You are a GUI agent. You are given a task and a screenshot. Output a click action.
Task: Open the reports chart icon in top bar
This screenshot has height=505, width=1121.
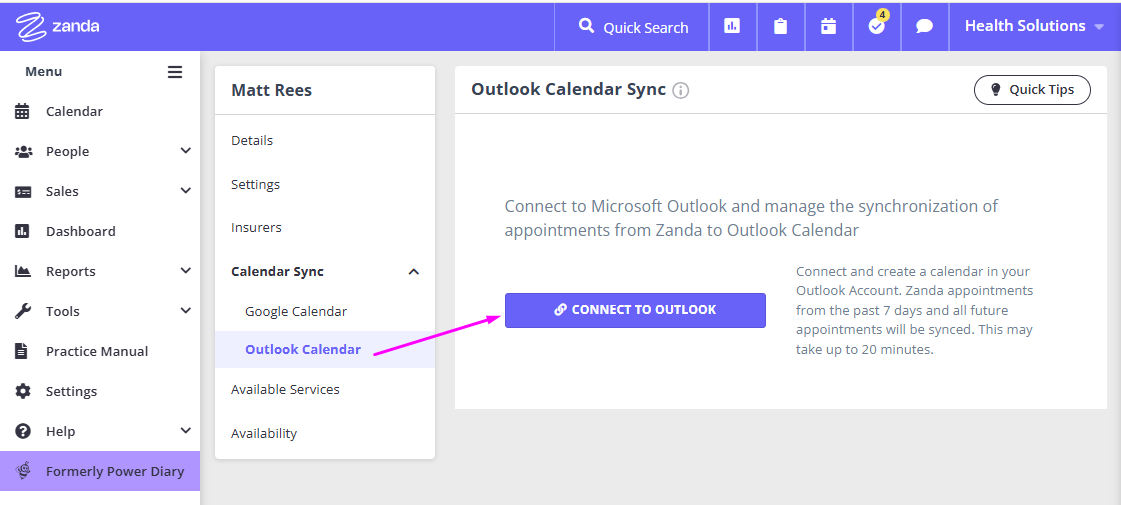tap(732, 26)
